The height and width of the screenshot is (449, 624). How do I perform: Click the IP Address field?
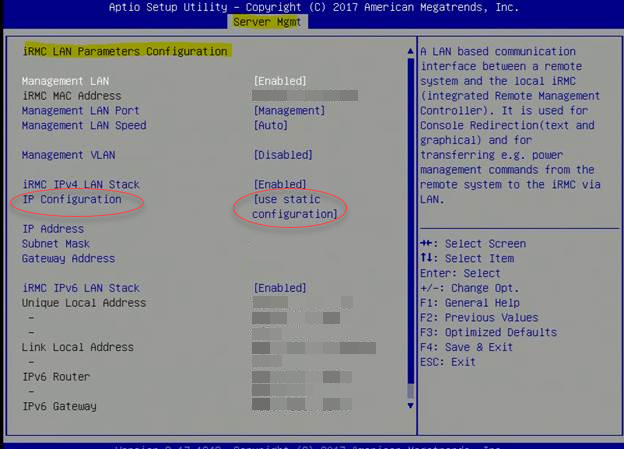coord(55,229)
